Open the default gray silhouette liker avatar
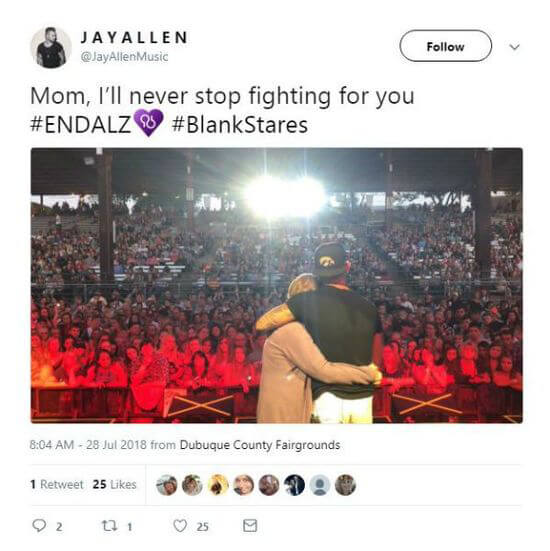550x551 pixels. tap(319, 485)
